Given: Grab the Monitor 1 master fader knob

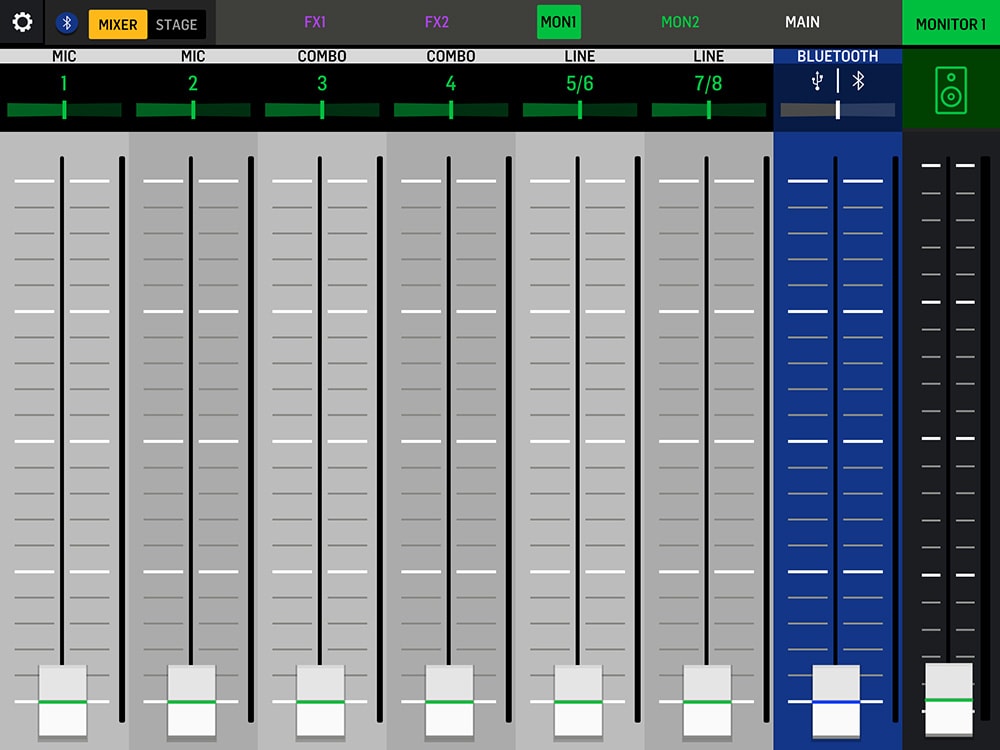Looking at the screenshot, I should click(x=949, y=700).
